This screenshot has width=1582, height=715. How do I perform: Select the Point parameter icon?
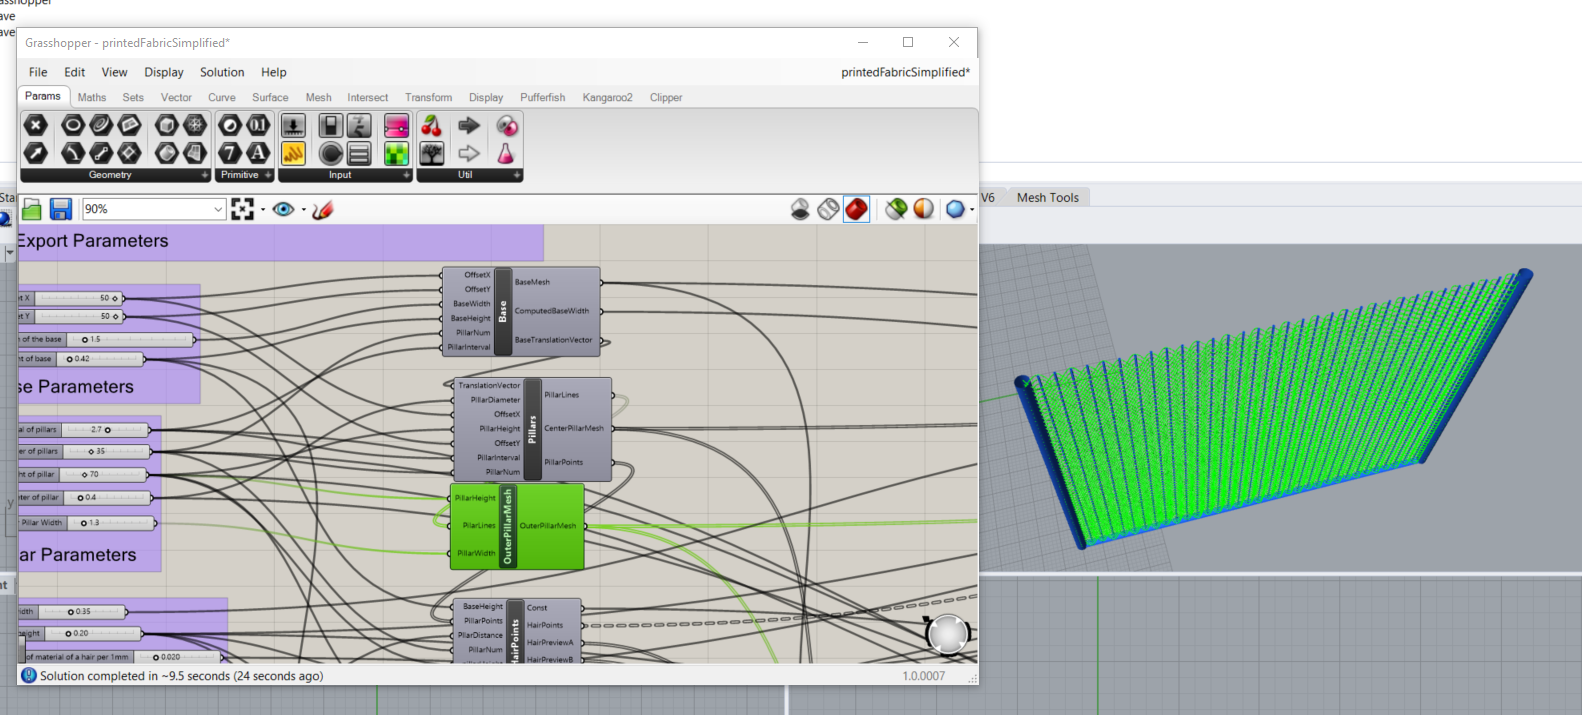coord(36,125)
